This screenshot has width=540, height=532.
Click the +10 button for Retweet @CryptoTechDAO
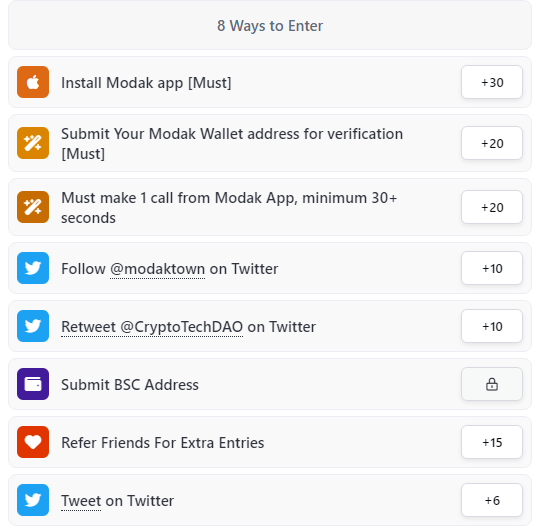point(492,326)
